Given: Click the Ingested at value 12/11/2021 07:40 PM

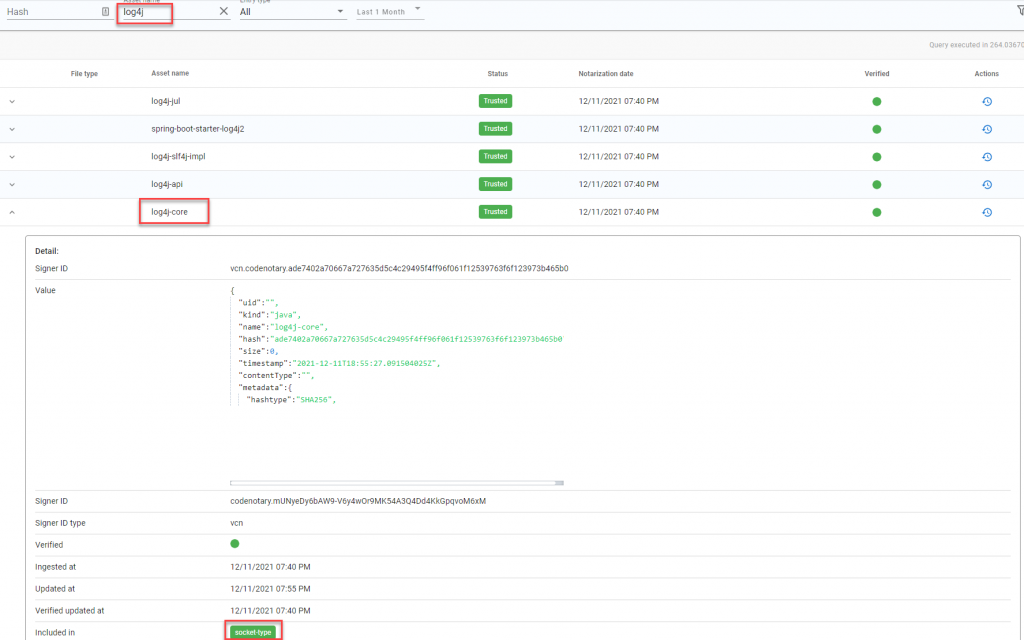Looking at the screenshot, I should [x=270, y=567].
